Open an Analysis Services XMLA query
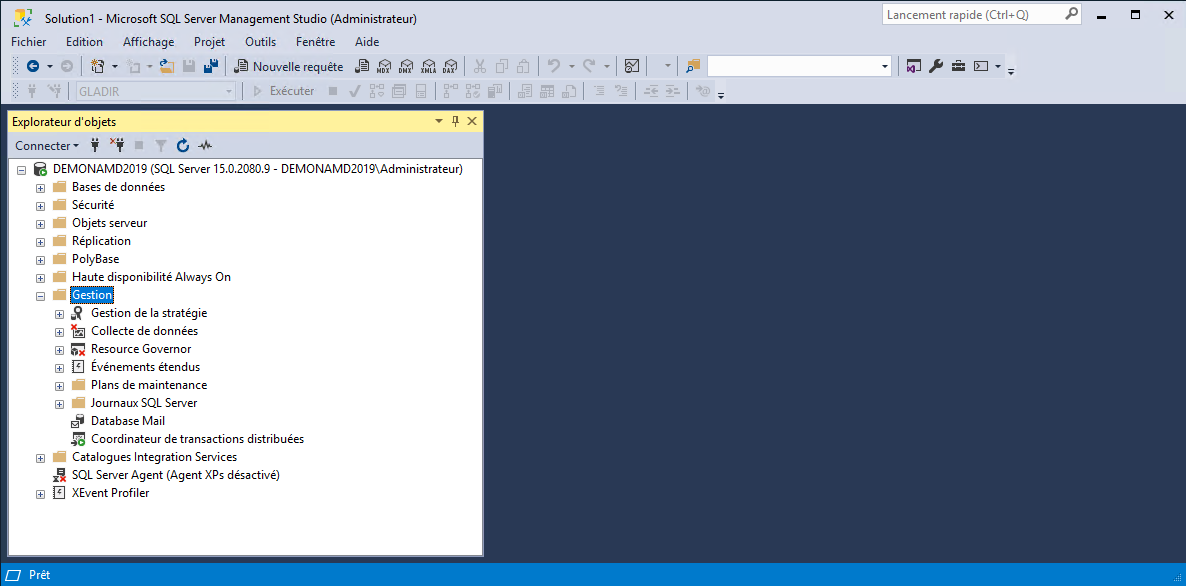Screen dimensions: 1186x586 [x=428, y=67]
